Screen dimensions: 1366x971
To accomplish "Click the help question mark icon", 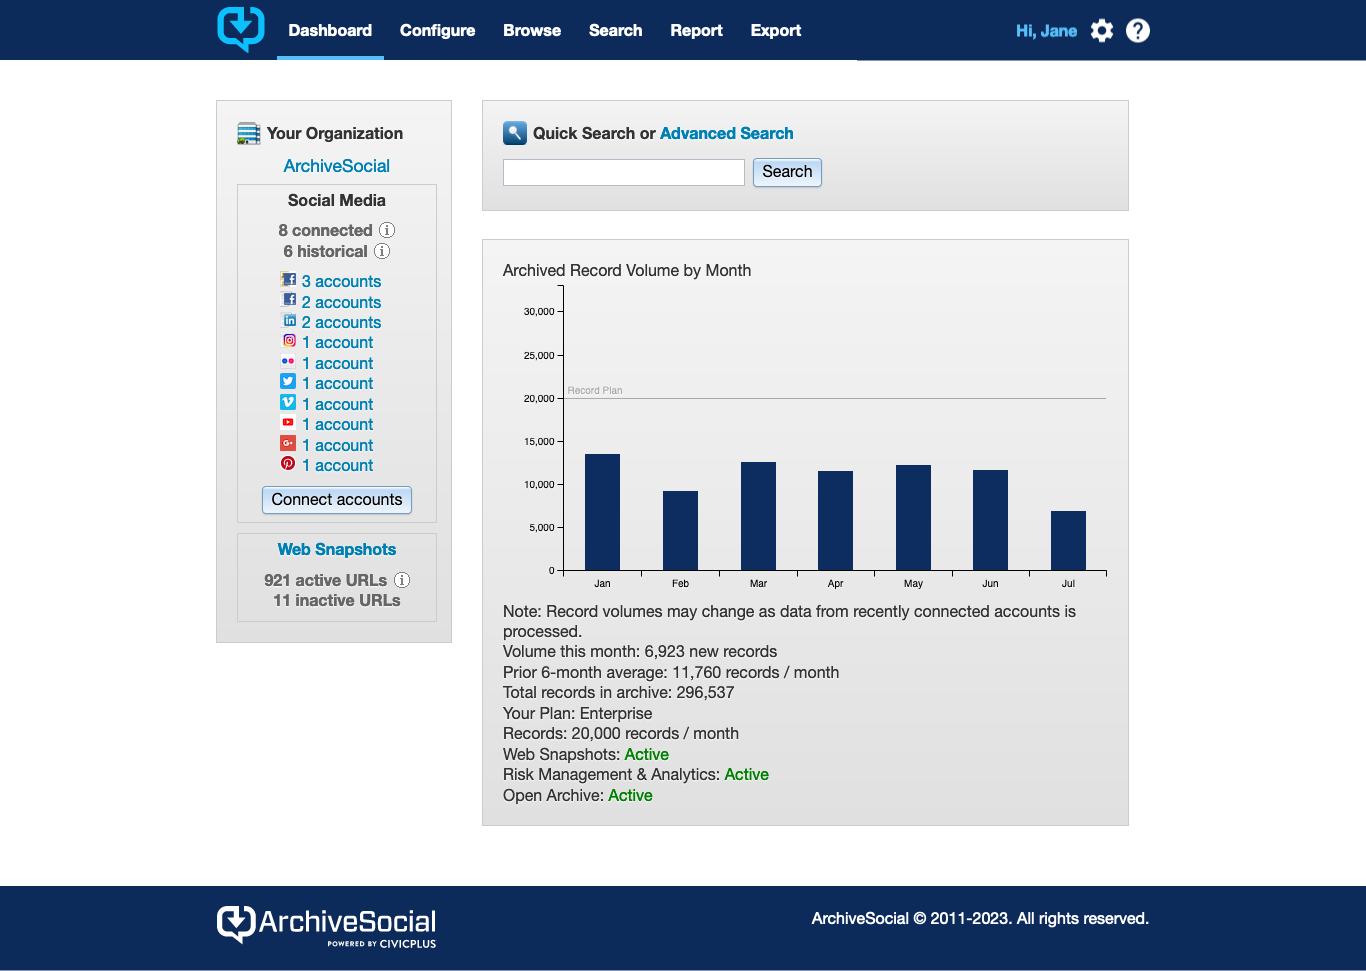I will (x=1138, y=30).
